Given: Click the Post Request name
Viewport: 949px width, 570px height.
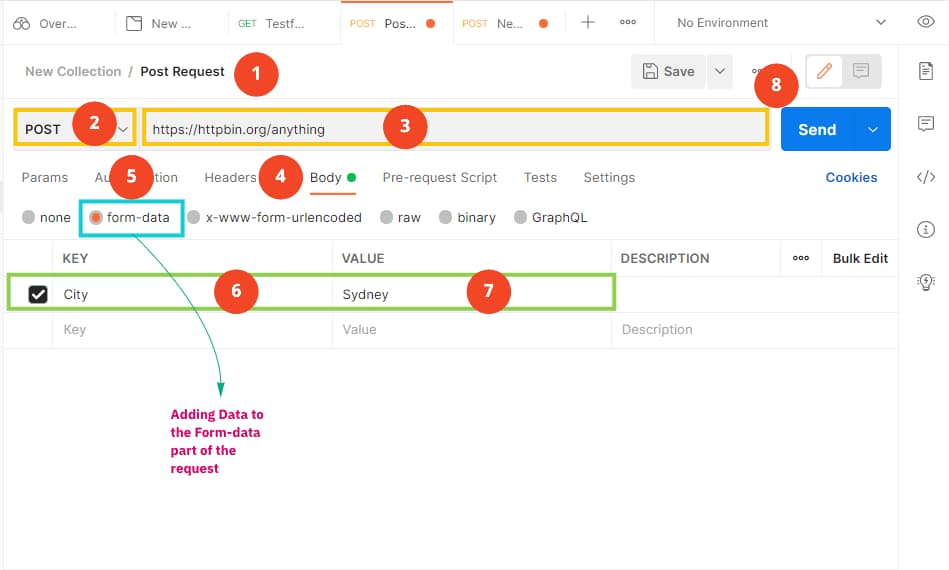Looking at the screenshot, I should point(182,71).
